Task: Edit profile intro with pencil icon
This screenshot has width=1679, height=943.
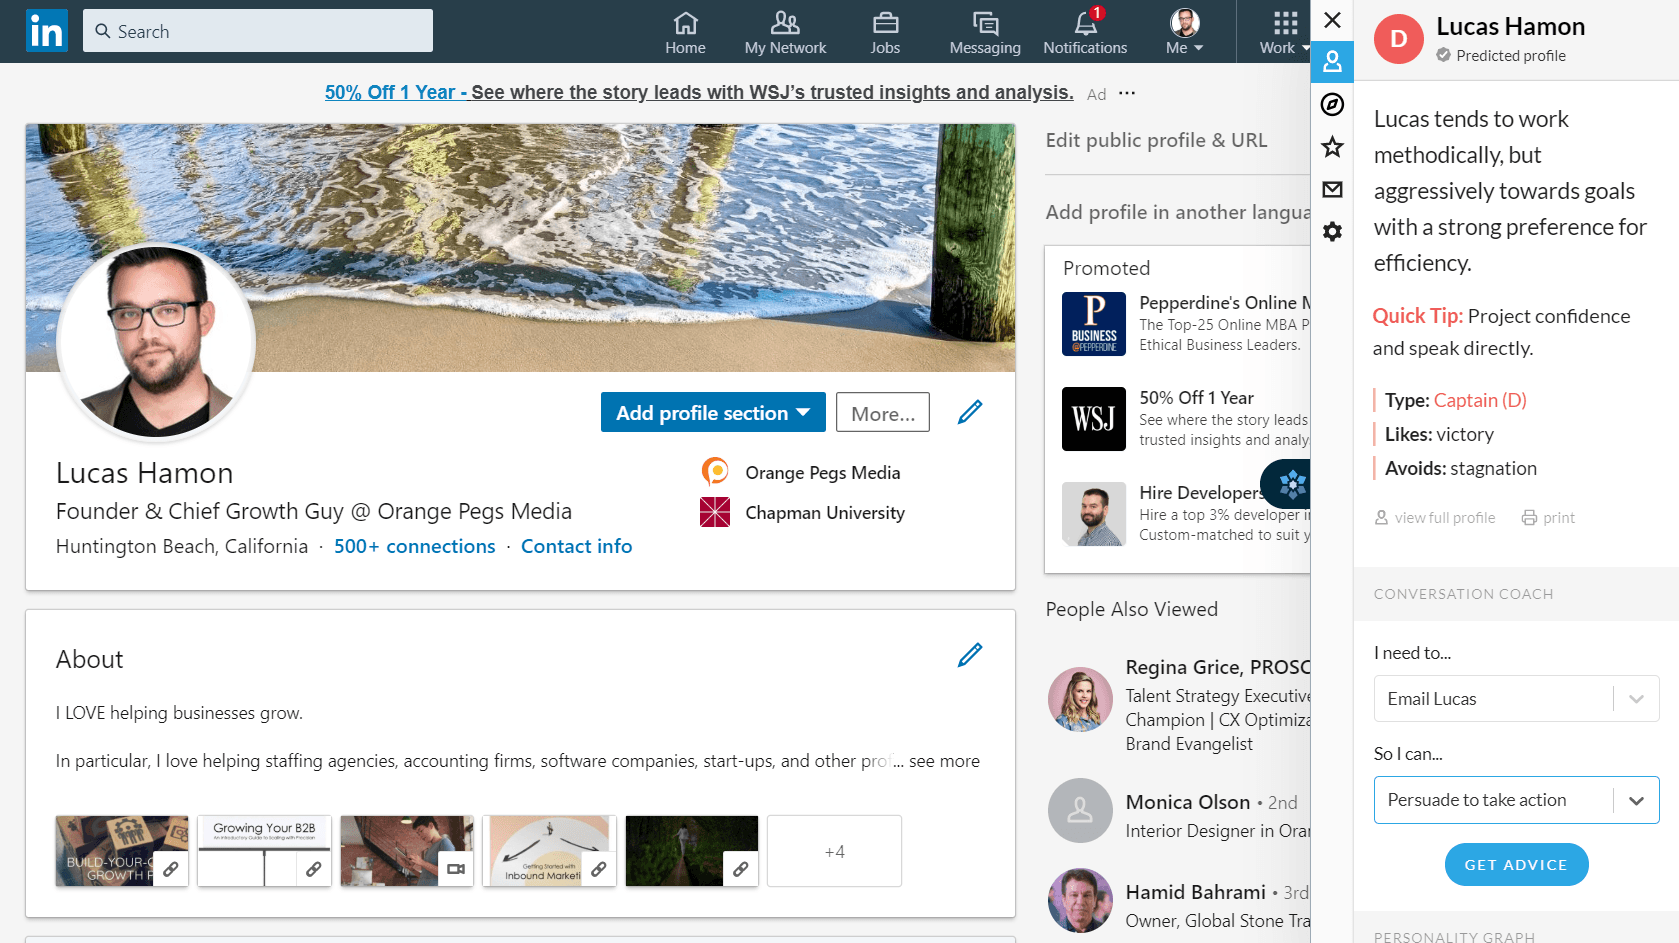Action: point(969,412)
